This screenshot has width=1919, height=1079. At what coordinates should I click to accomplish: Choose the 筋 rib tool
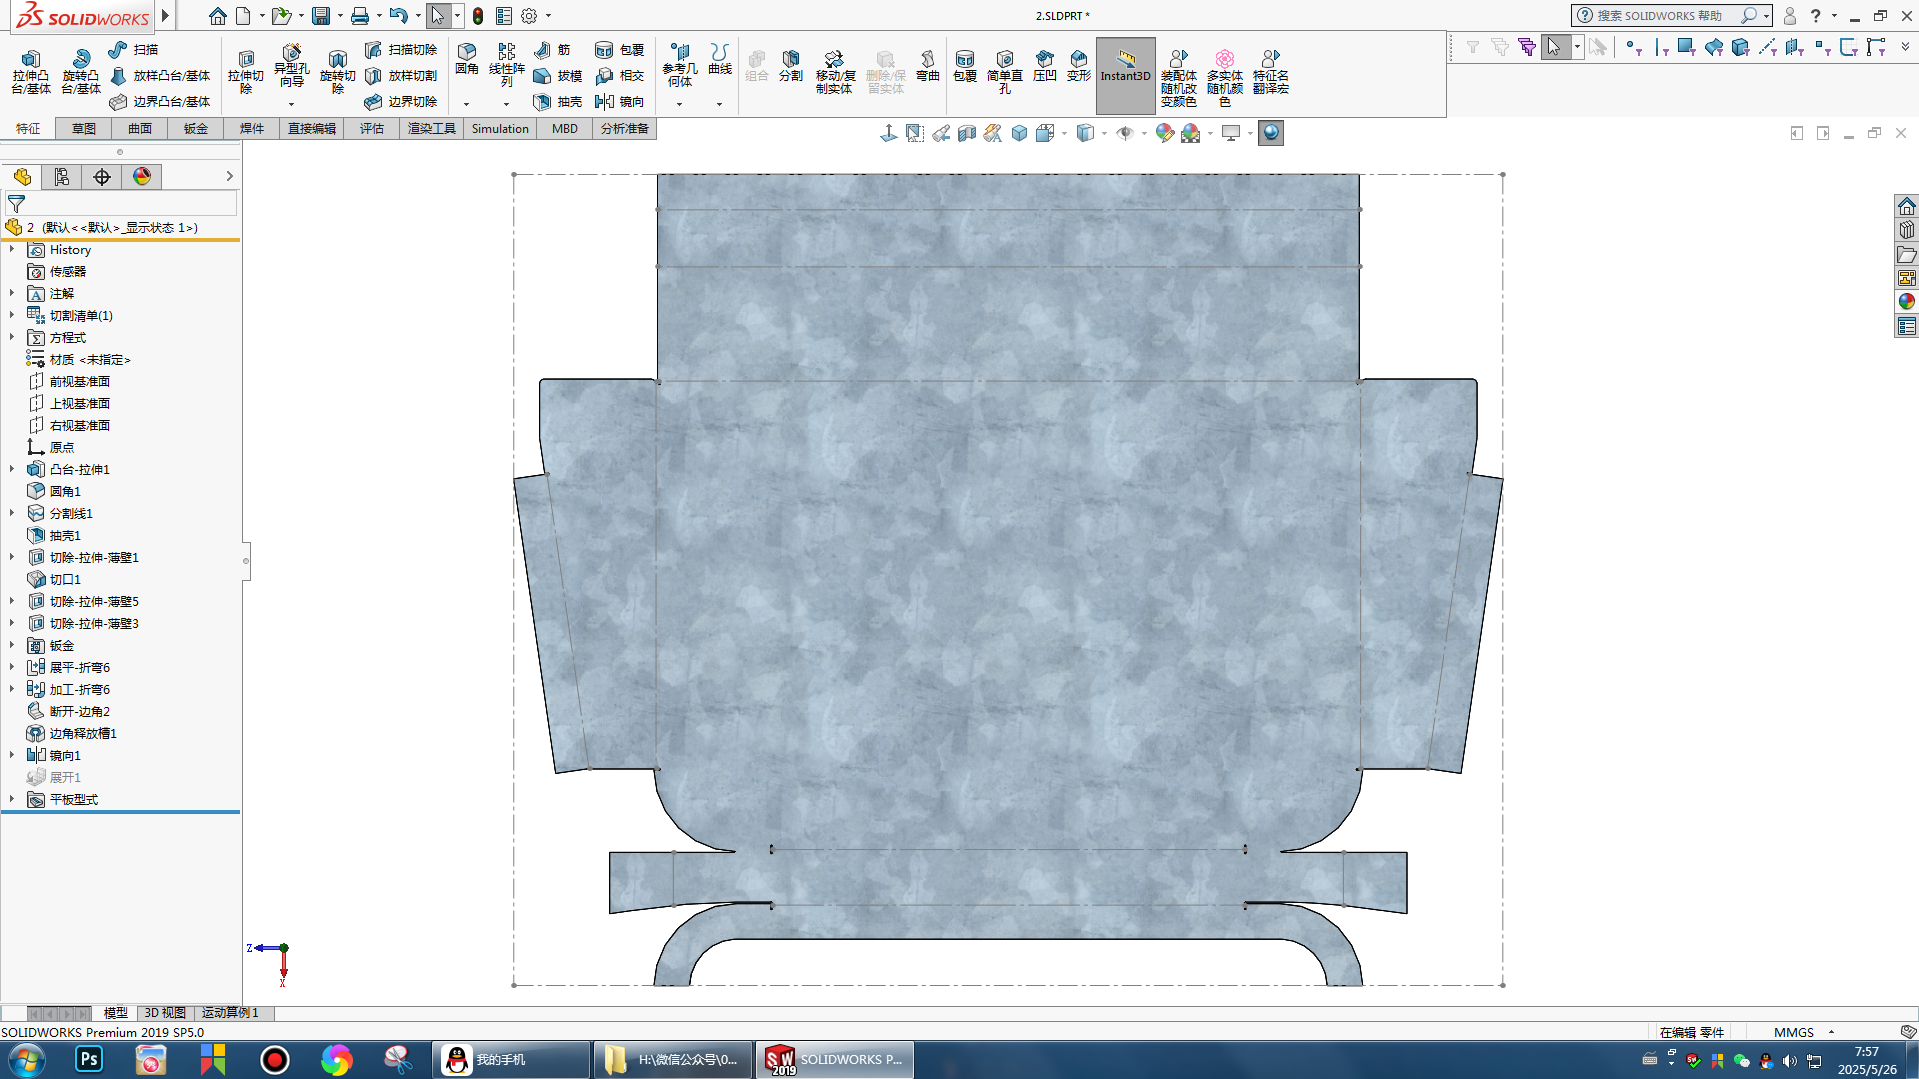point(553,49)
